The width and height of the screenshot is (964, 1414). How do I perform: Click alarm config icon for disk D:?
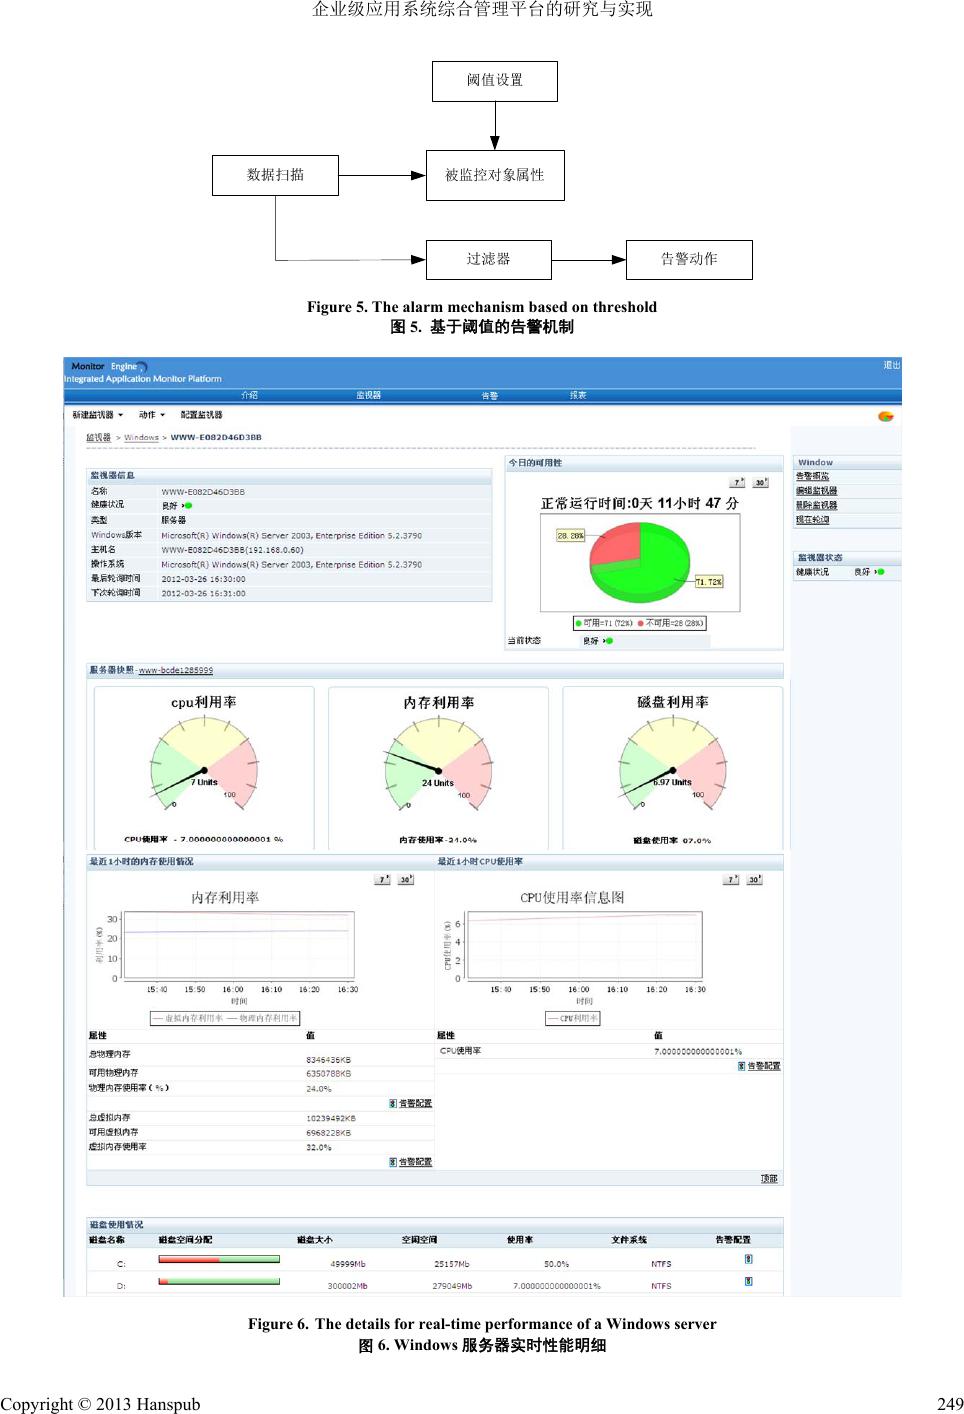[x=748, y=1281]
